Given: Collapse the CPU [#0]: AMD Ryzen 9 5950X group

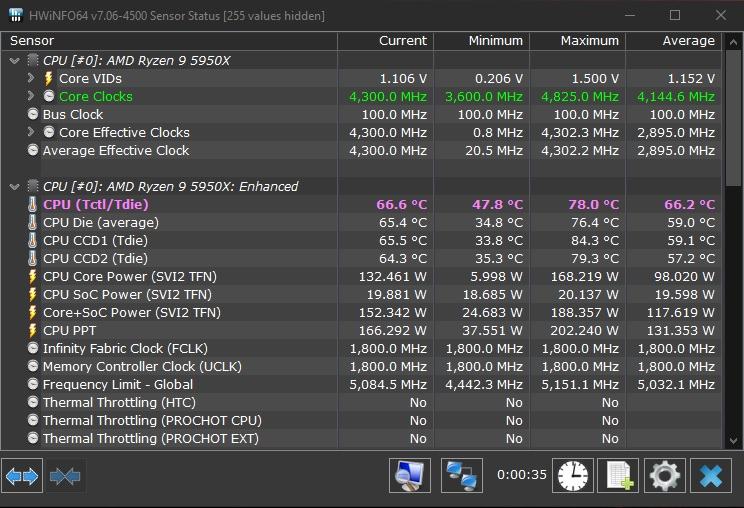Looking at the screenshot, I should pyautogui.click(x=14, y=61).
